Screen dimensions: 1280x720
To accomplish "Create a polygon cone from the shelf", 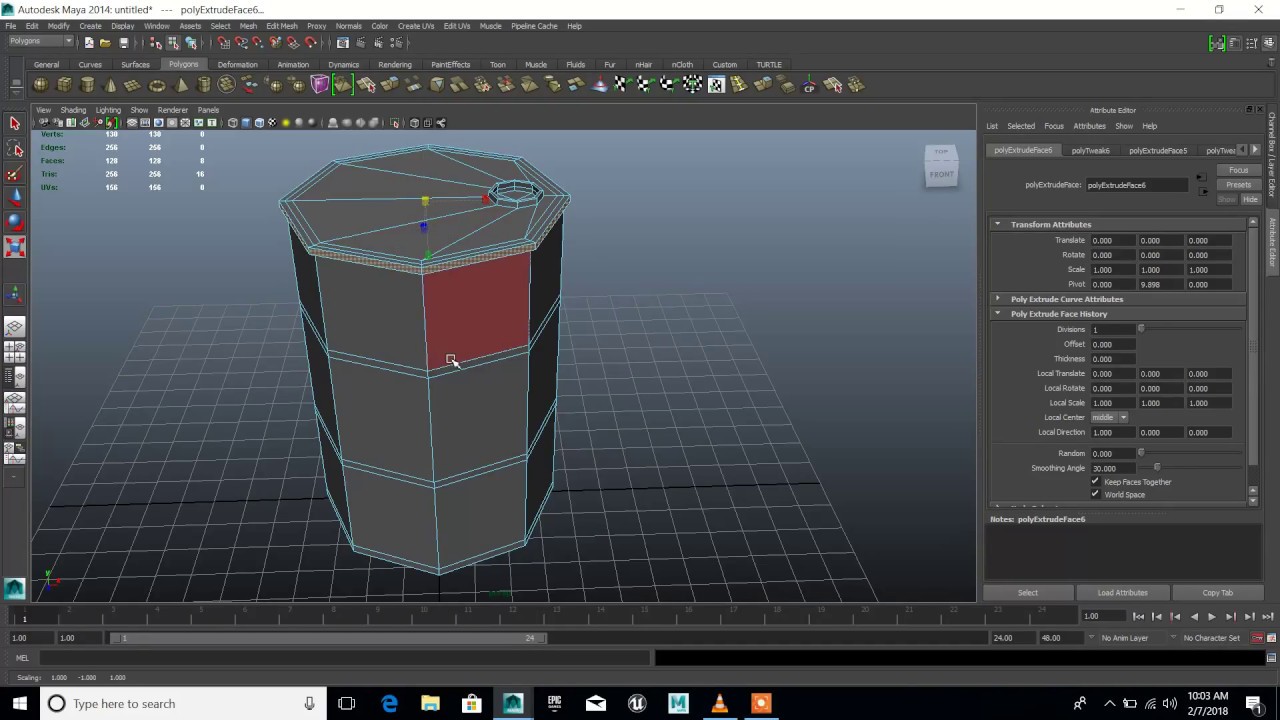I will 111,85.
